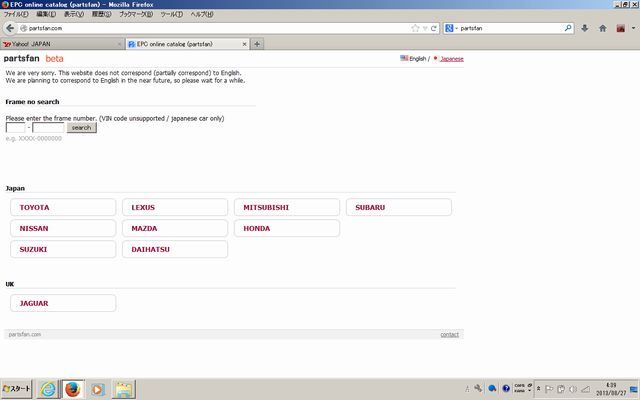640x400 pixels.
Task: Click the Firefox taskbar icon
Action: pos(73,389)
